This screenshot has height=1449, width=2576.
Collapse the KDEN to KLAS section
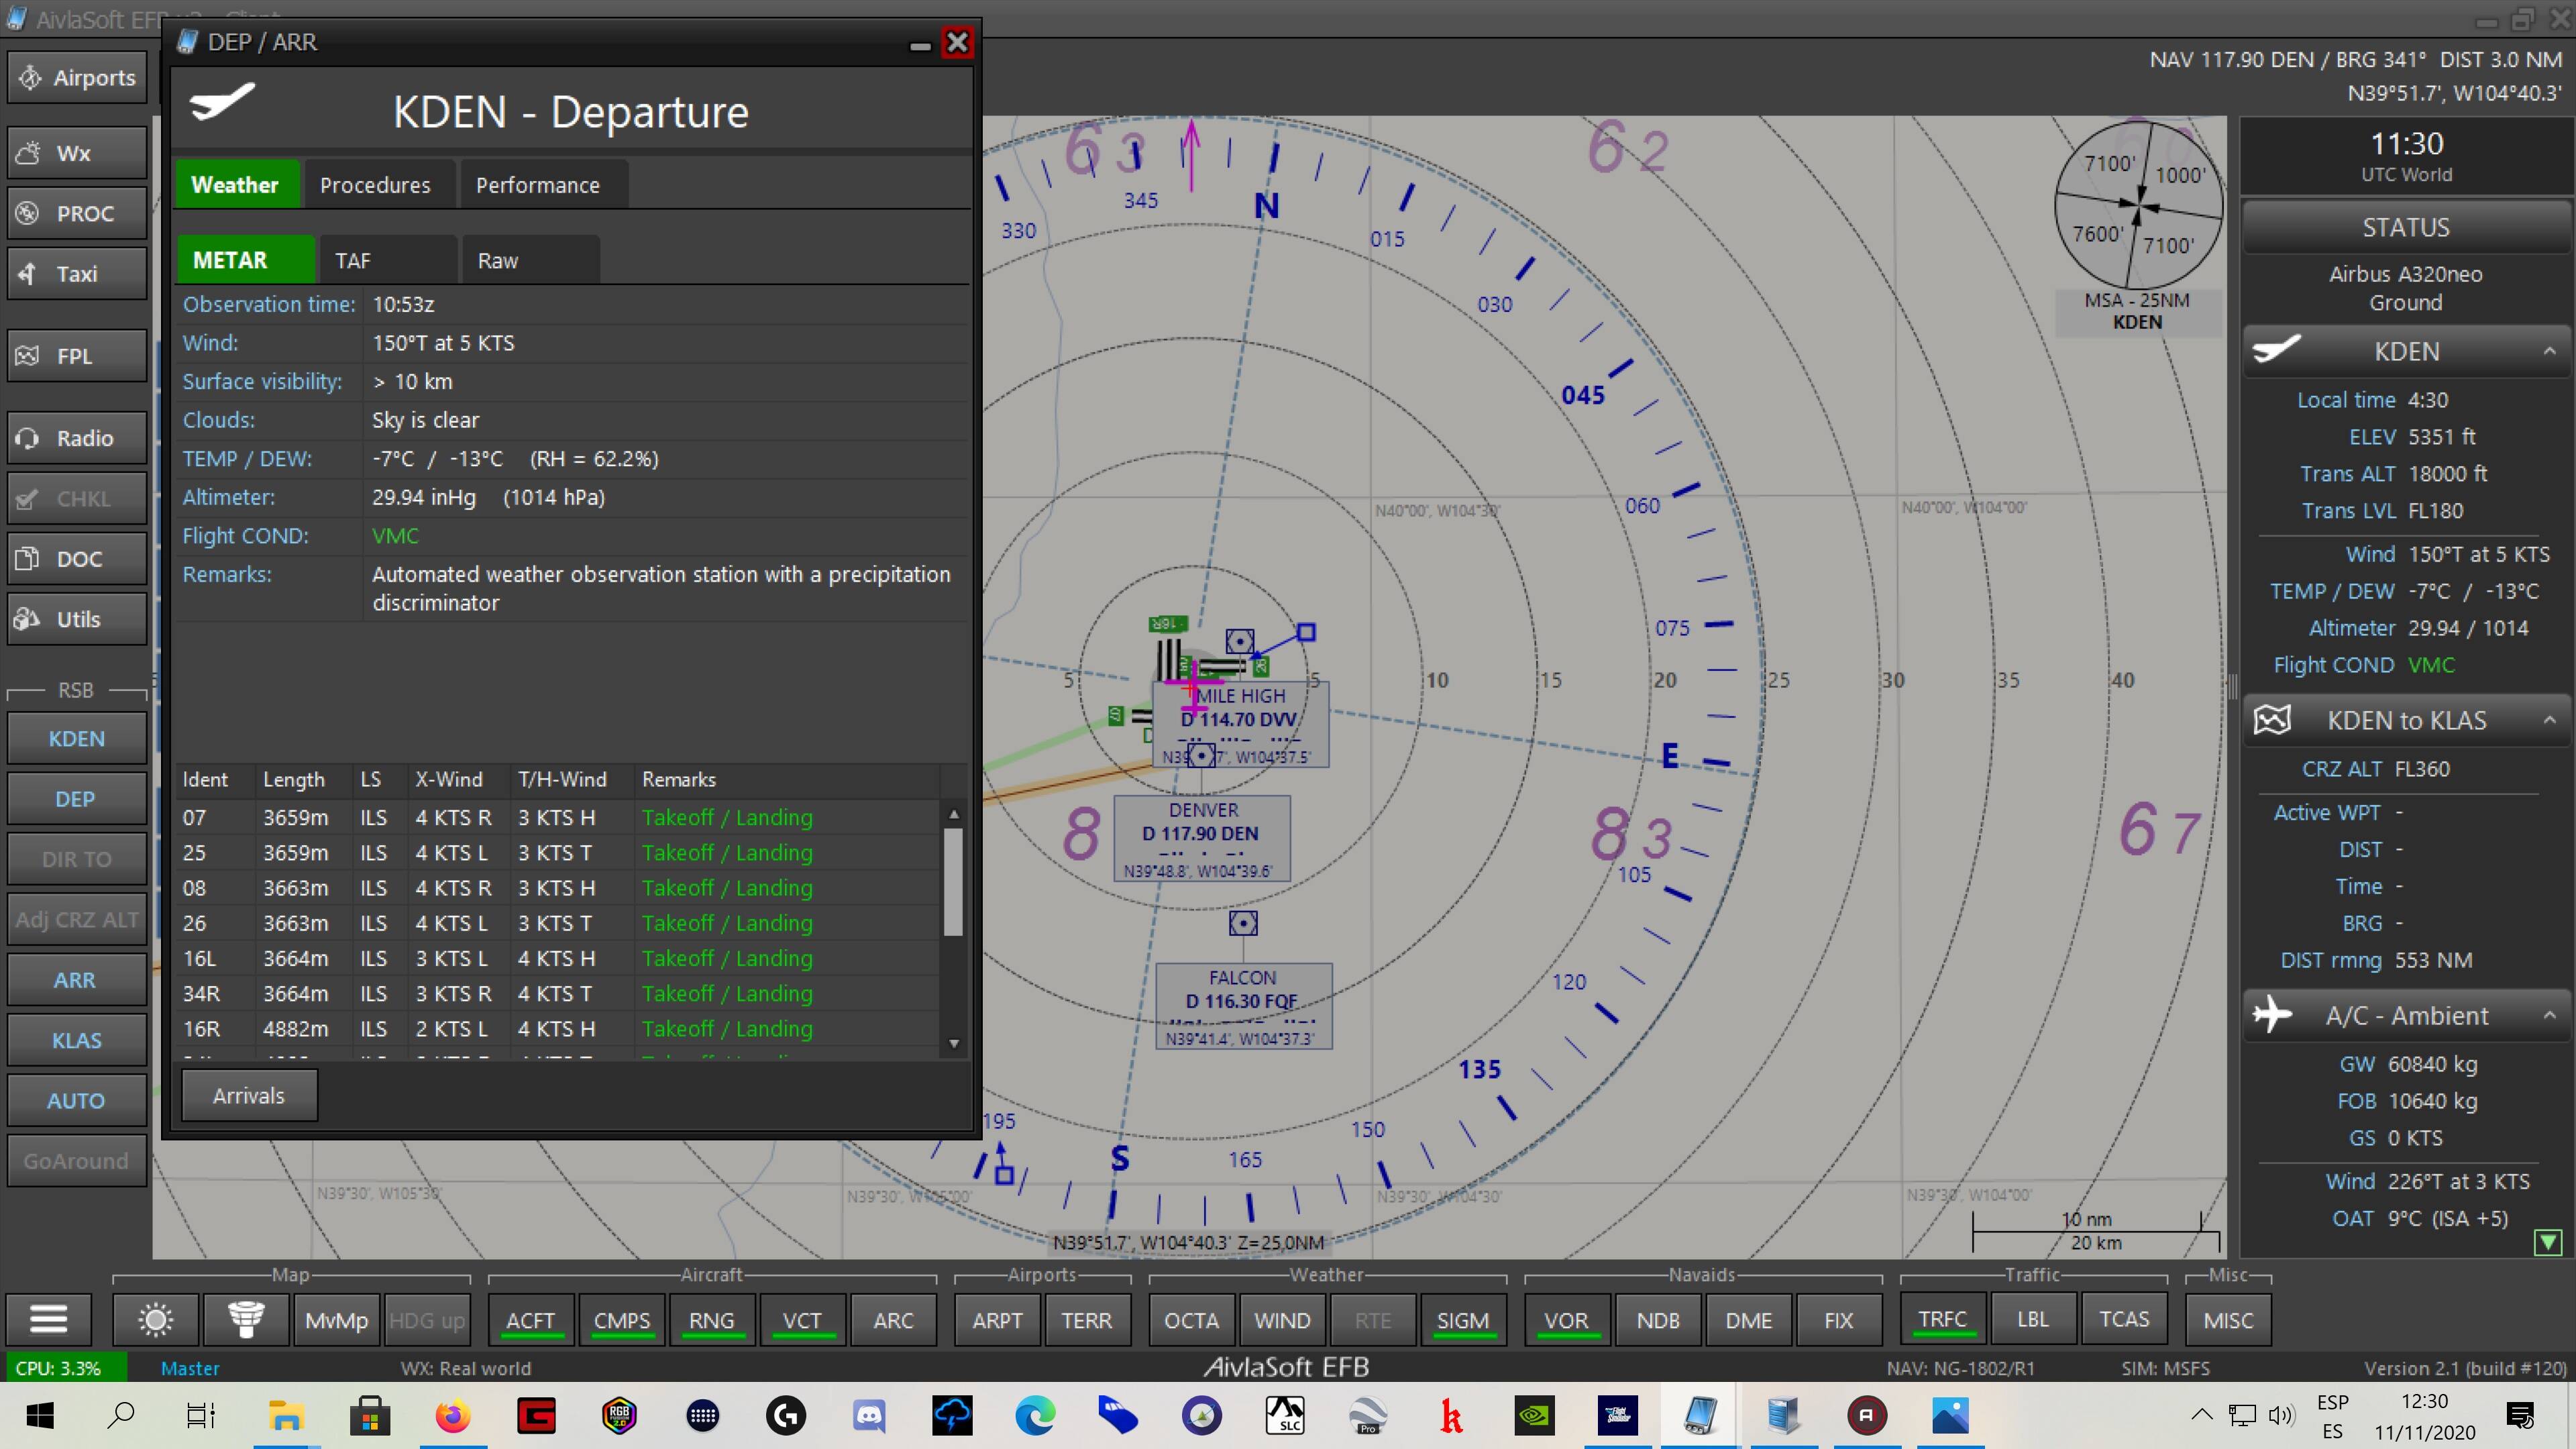coord(2549,721)
